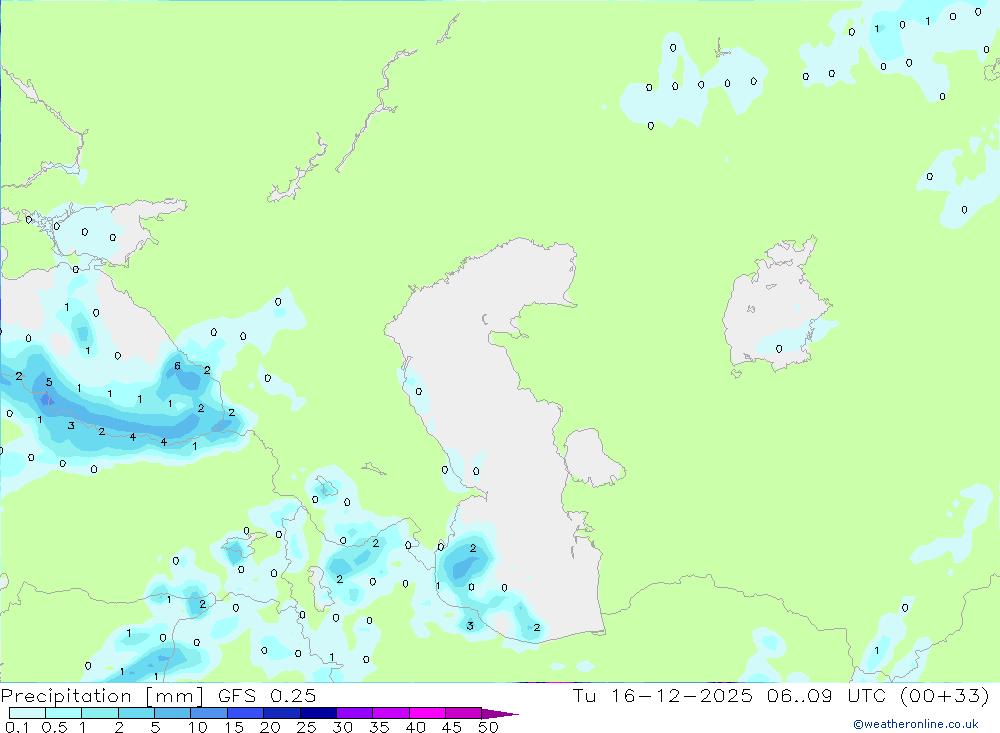Pick the 30–35 mm violet legend swatch
This screenshot has height=733, width=1000.
coord(355,713)
